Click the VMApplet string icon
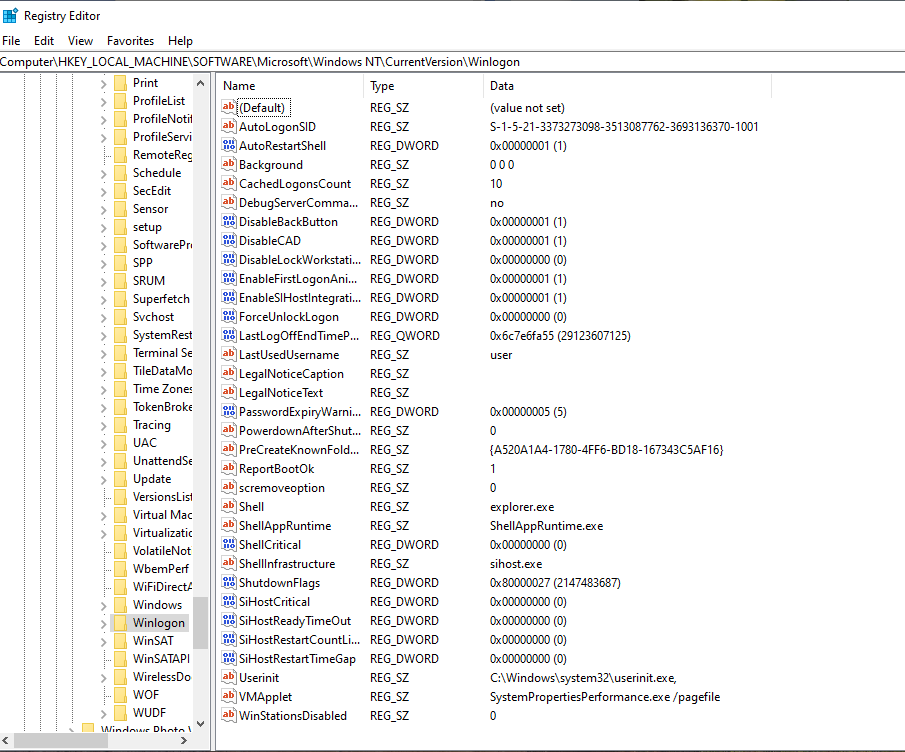 [229, 697]
